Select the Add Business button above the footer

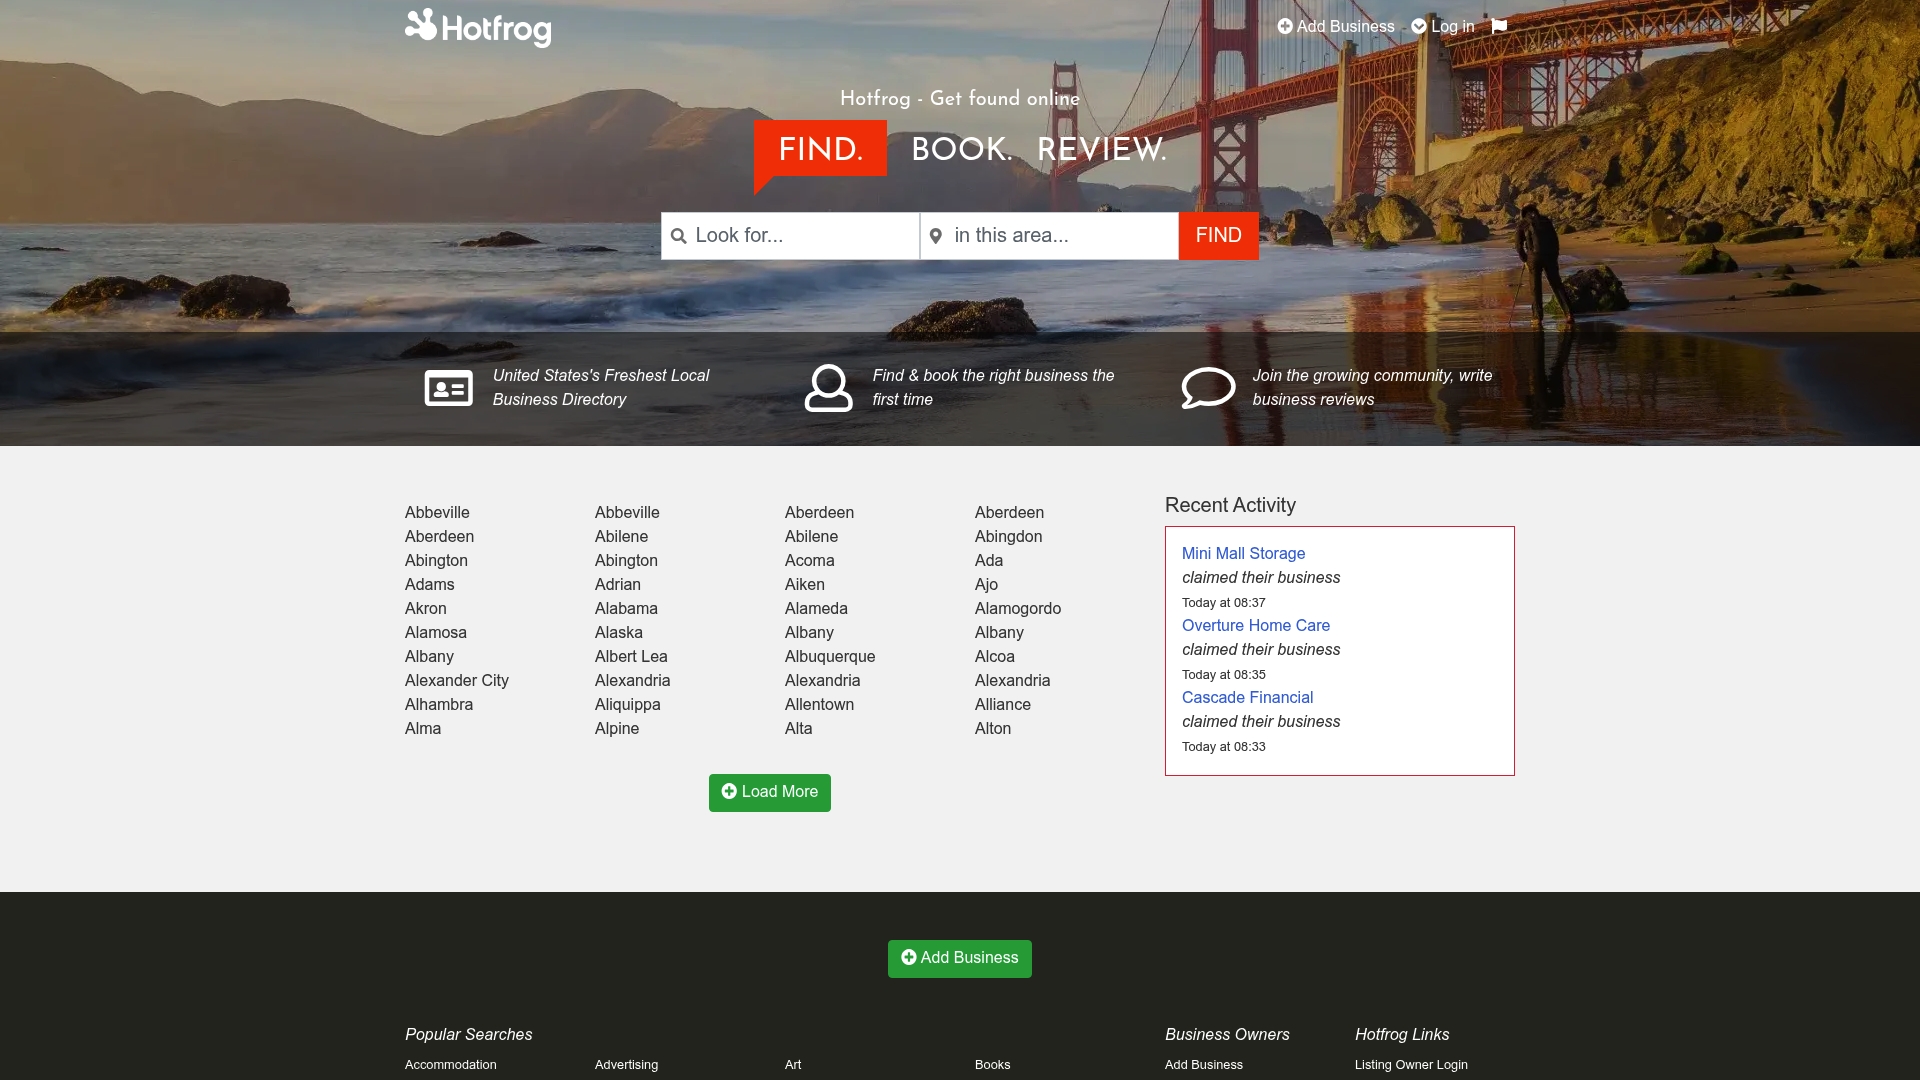[959, 957]
